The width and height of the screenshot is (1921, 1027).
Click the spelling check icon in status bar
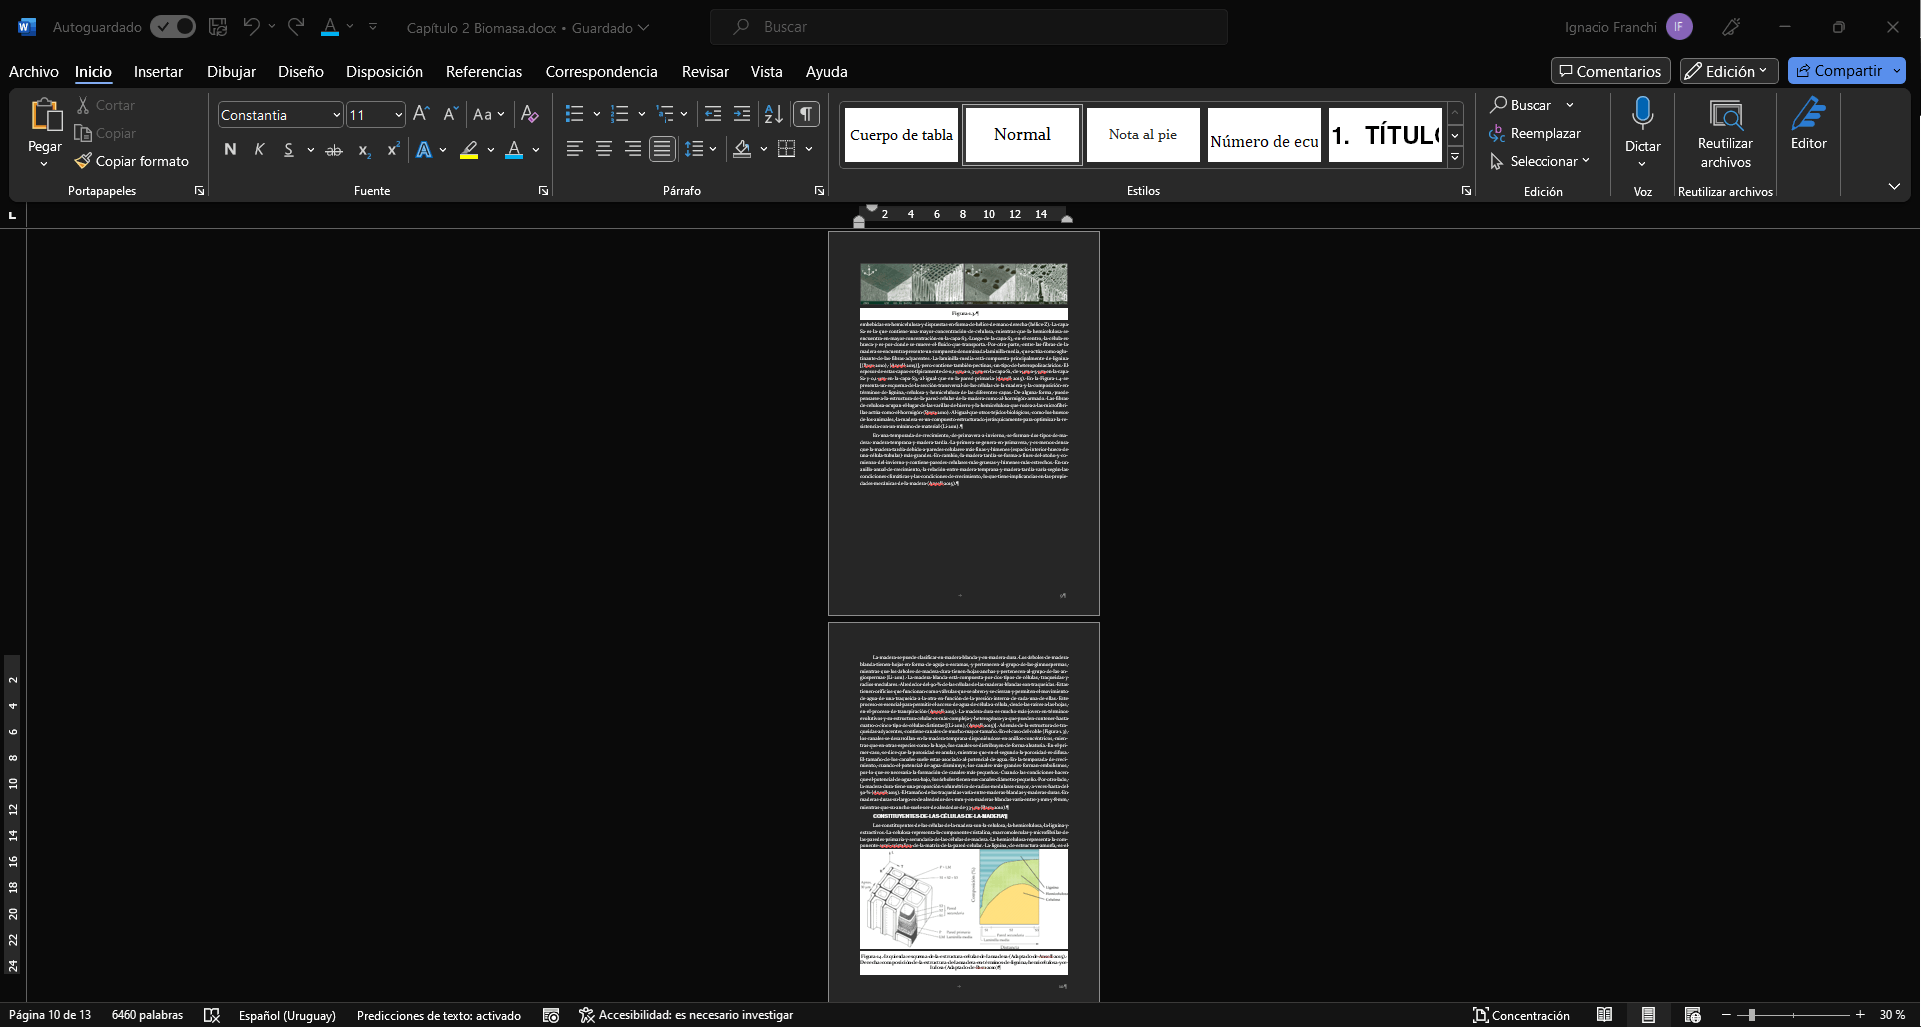(x=212, y=1015)
